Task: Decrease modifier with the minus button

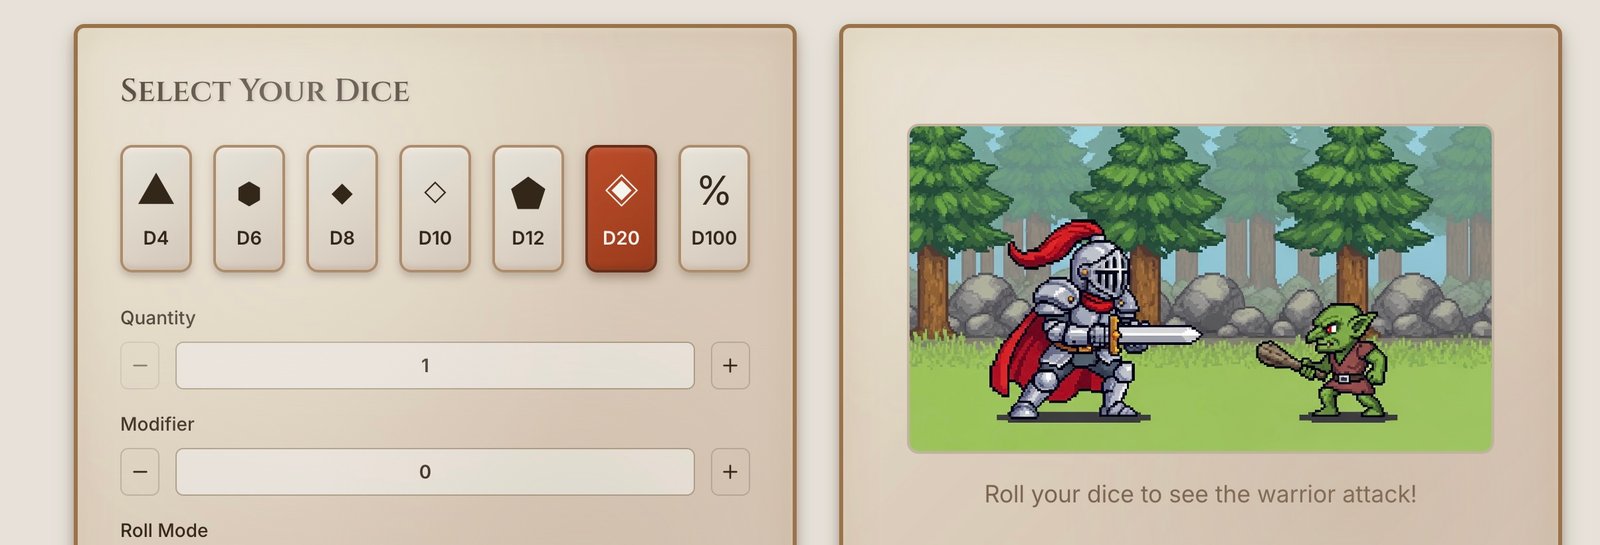Action: point(140,472)
